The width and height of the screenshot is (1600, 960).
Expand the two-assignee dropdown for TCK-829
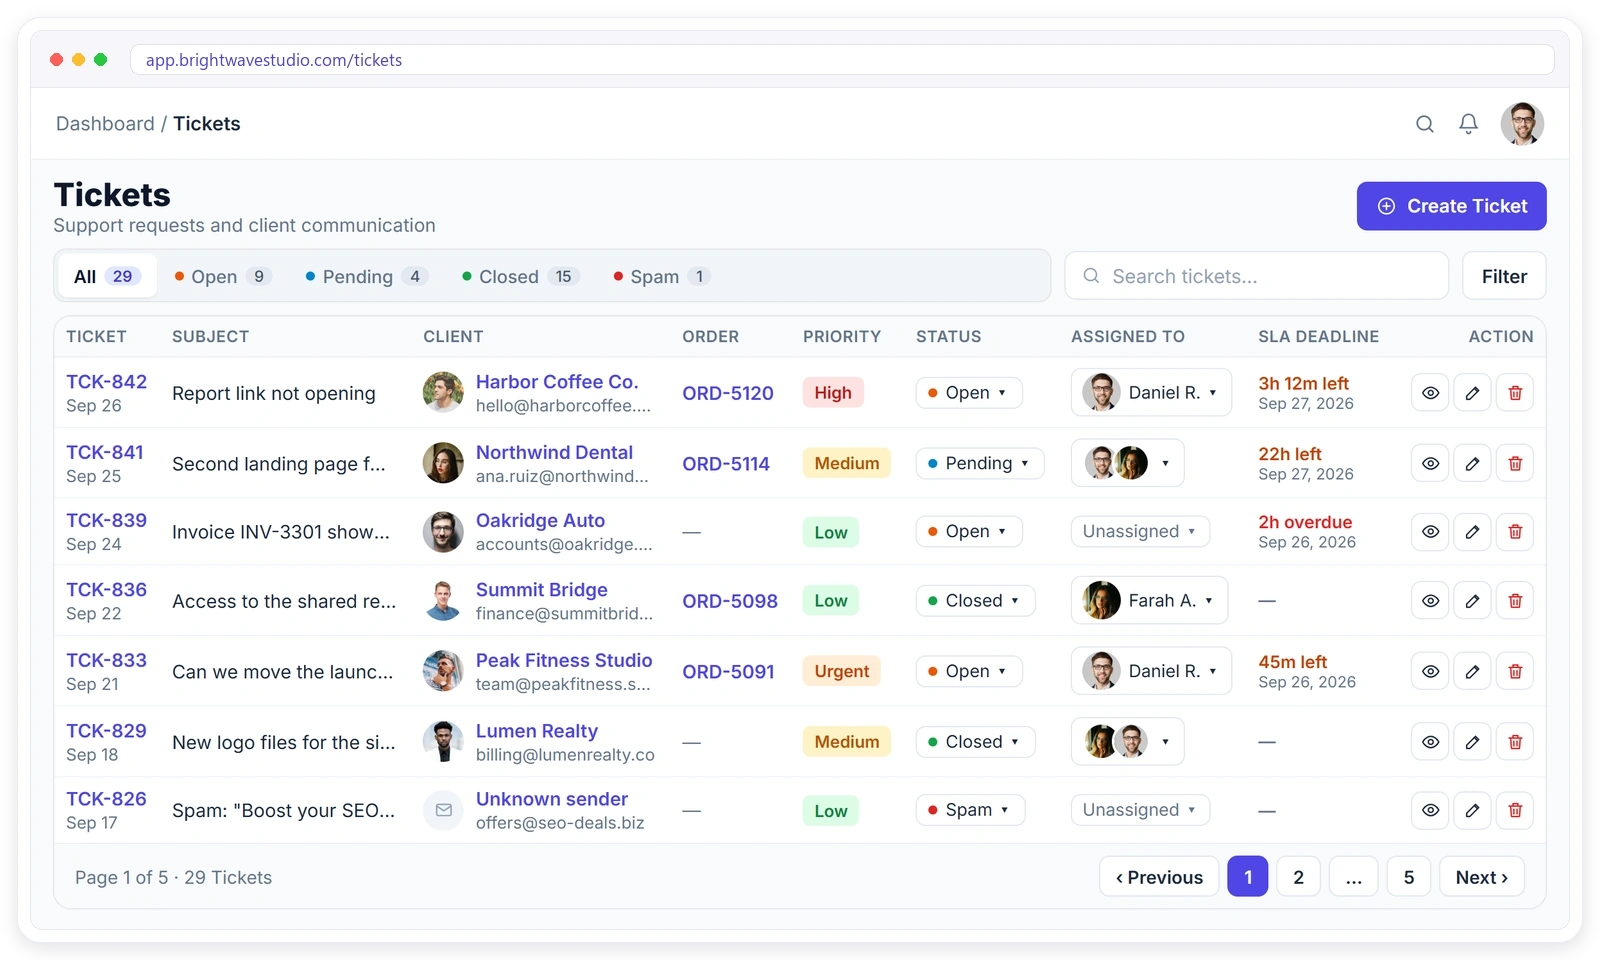(x=1127, y=742)
